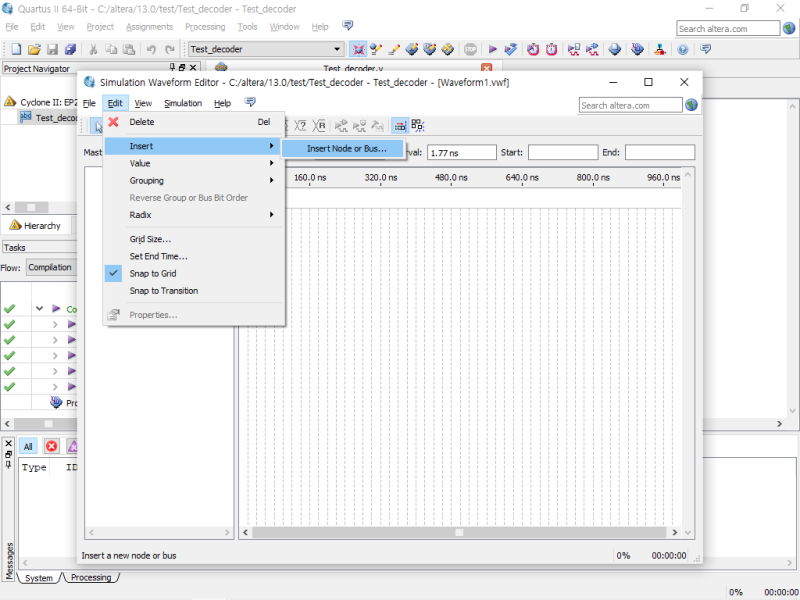Toggle the error filter in Messages panel
The image size is (800, 600).
51,446
